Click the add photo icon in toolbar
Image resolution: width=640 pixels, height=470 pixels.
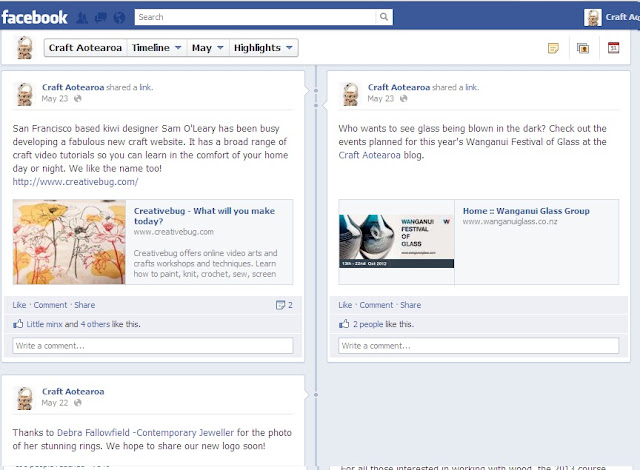click(x=583, y=48)
